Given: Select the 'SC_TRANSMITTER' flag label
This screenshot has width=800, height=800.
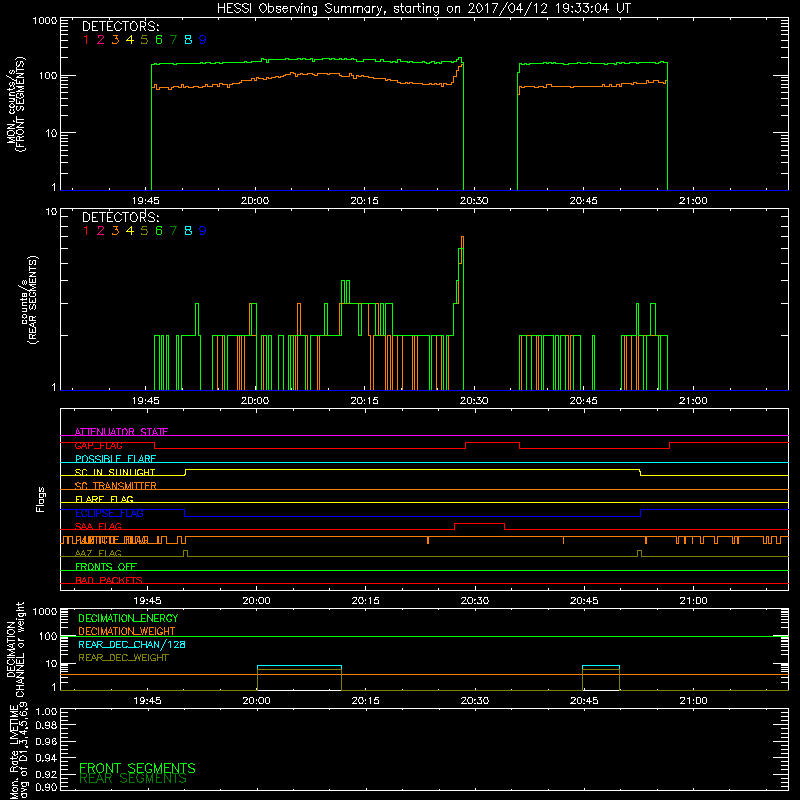Looking at the screenshot, I should coord(115,486).
